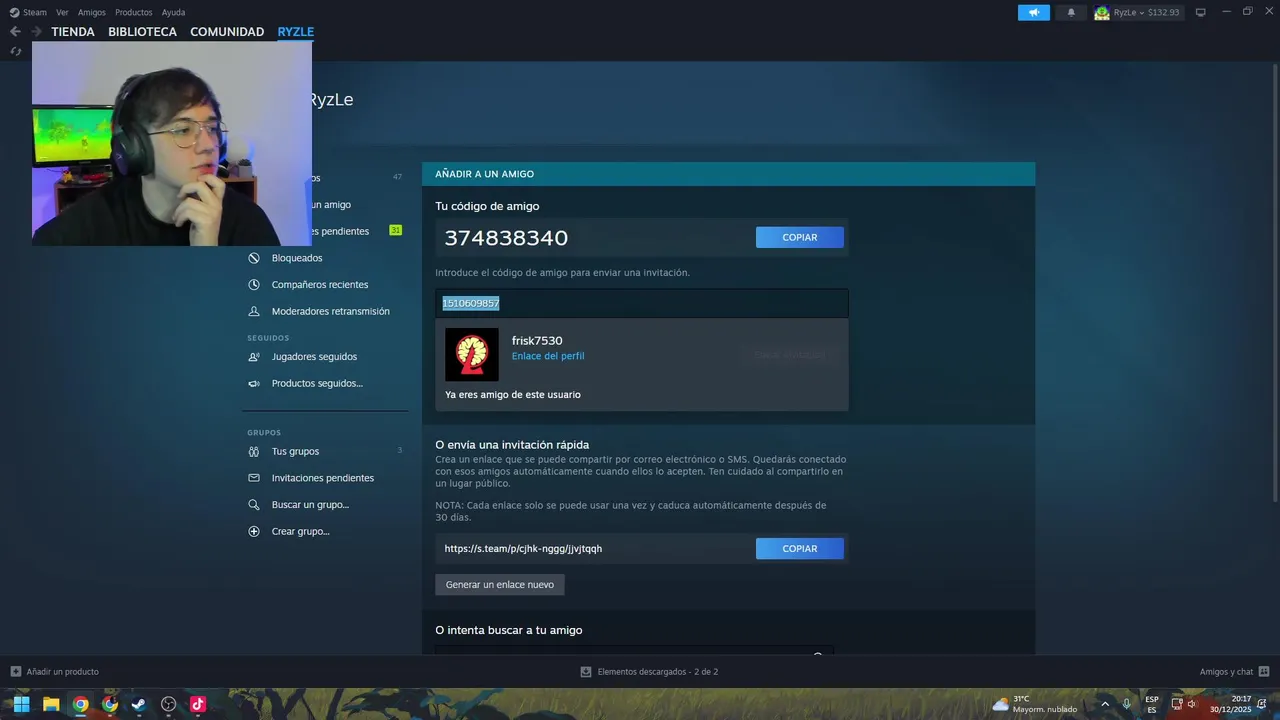Open Windows Start menu
This screenshot has width=1280, height=720.
21,704
